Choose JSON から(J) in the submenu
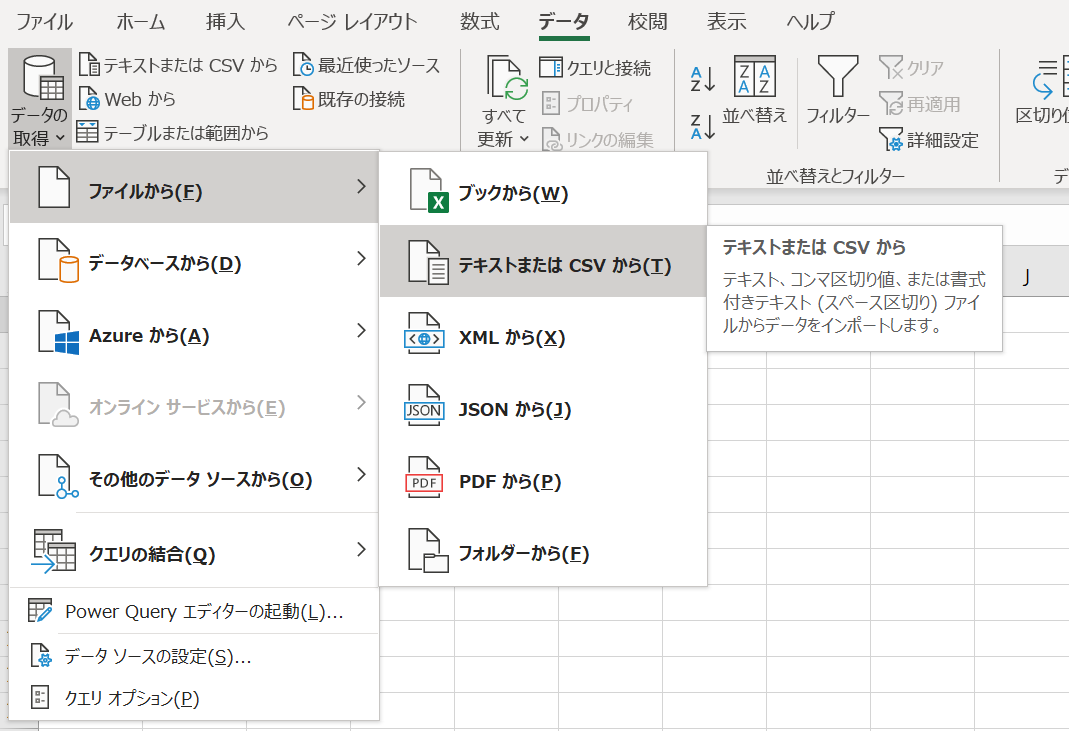 pyautogui.click(x=543, y=406)
